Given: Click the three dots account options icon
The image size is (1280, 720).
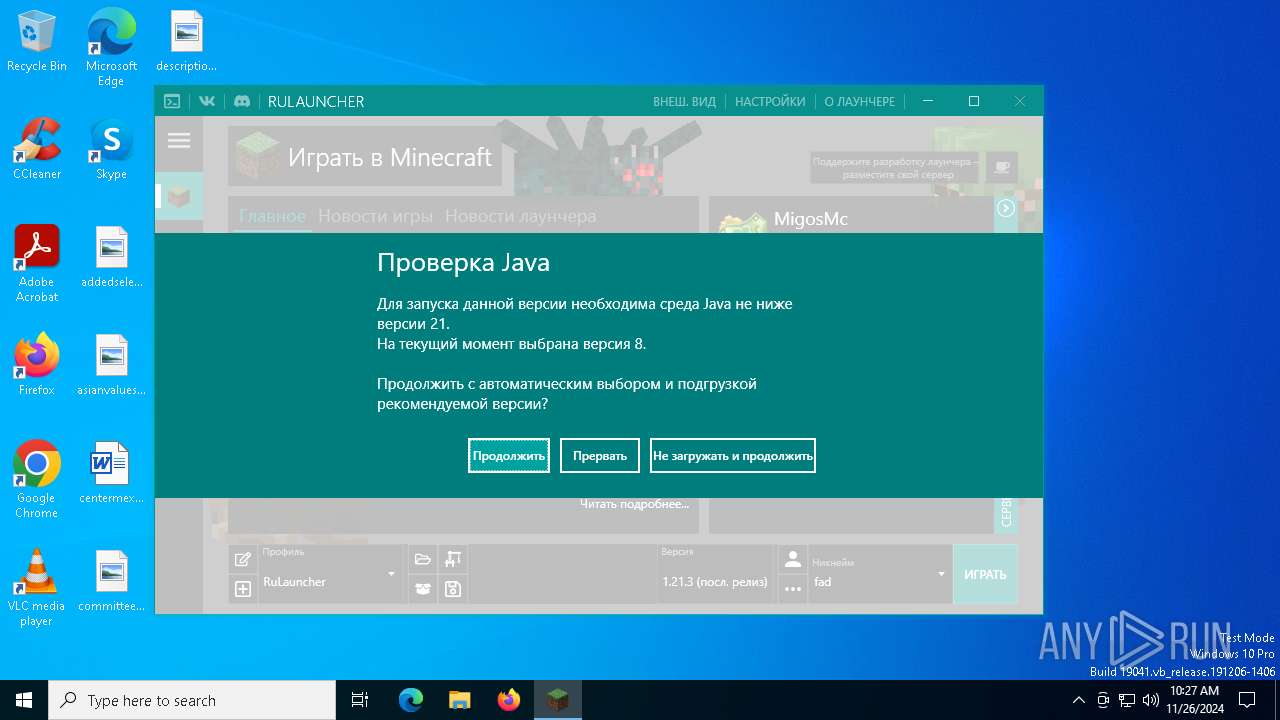Looking at the screenshot, I should tap(793, 589).
